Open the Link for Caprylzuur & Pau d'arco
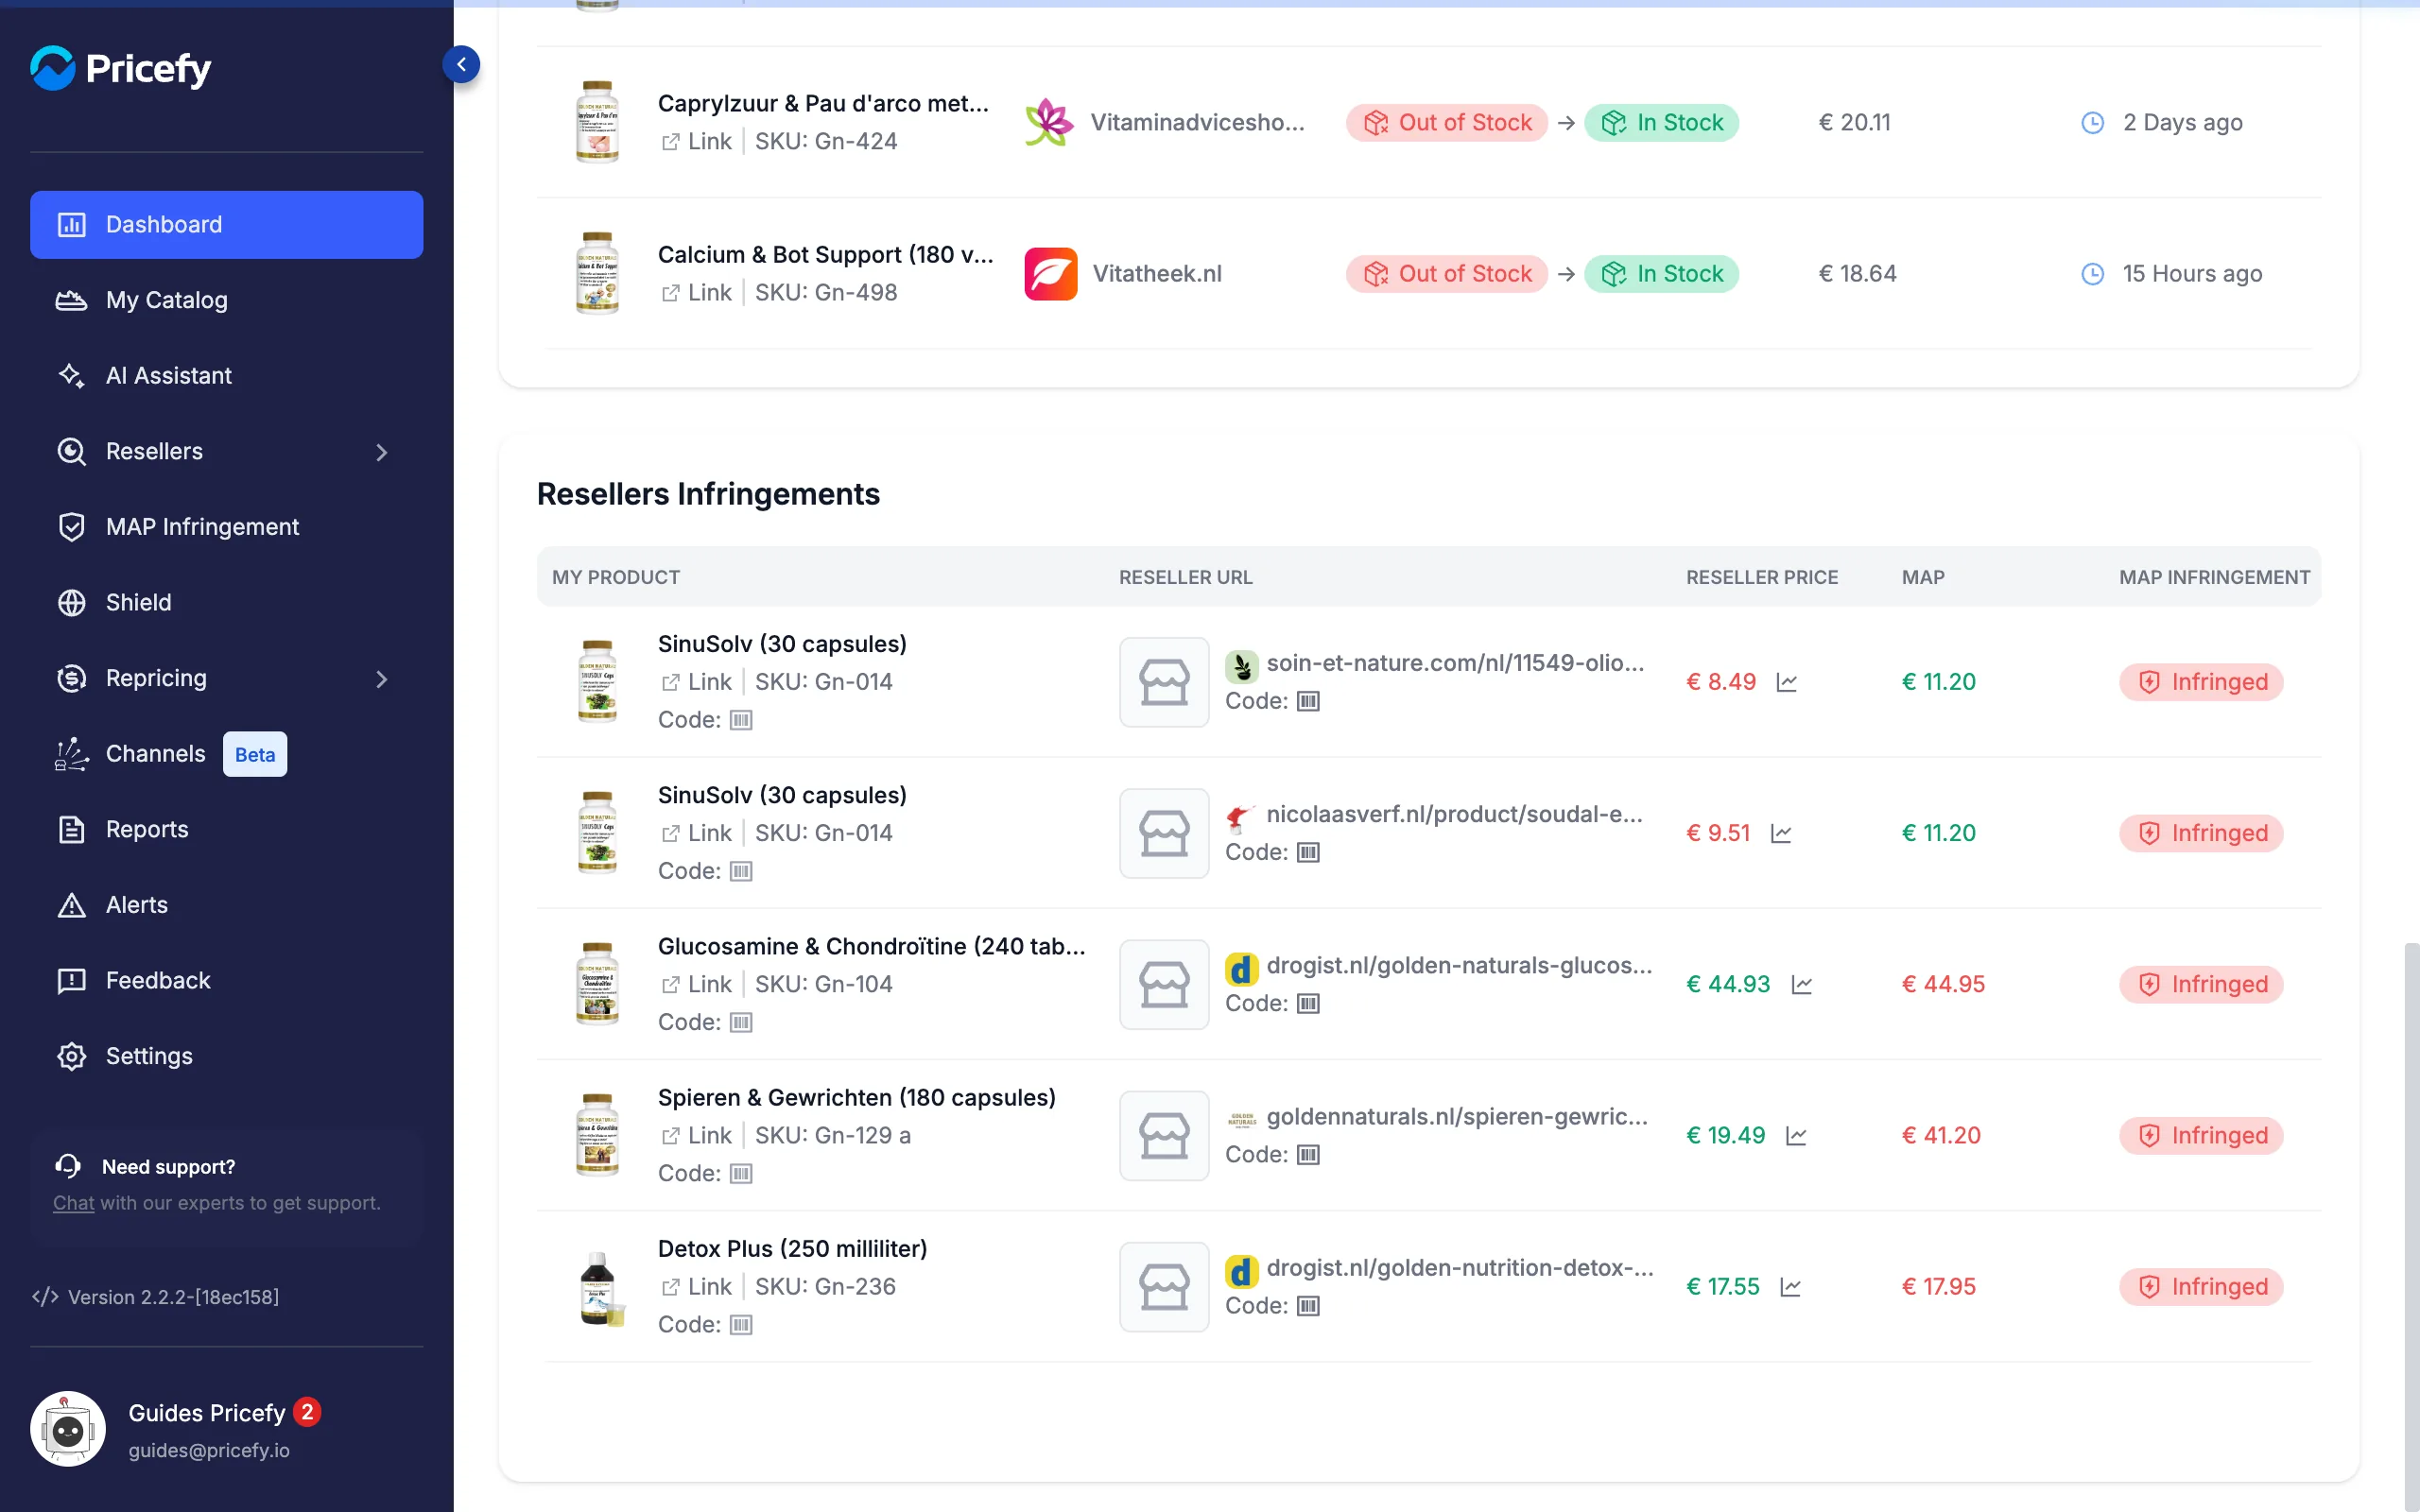 click(x=696, y=141)
